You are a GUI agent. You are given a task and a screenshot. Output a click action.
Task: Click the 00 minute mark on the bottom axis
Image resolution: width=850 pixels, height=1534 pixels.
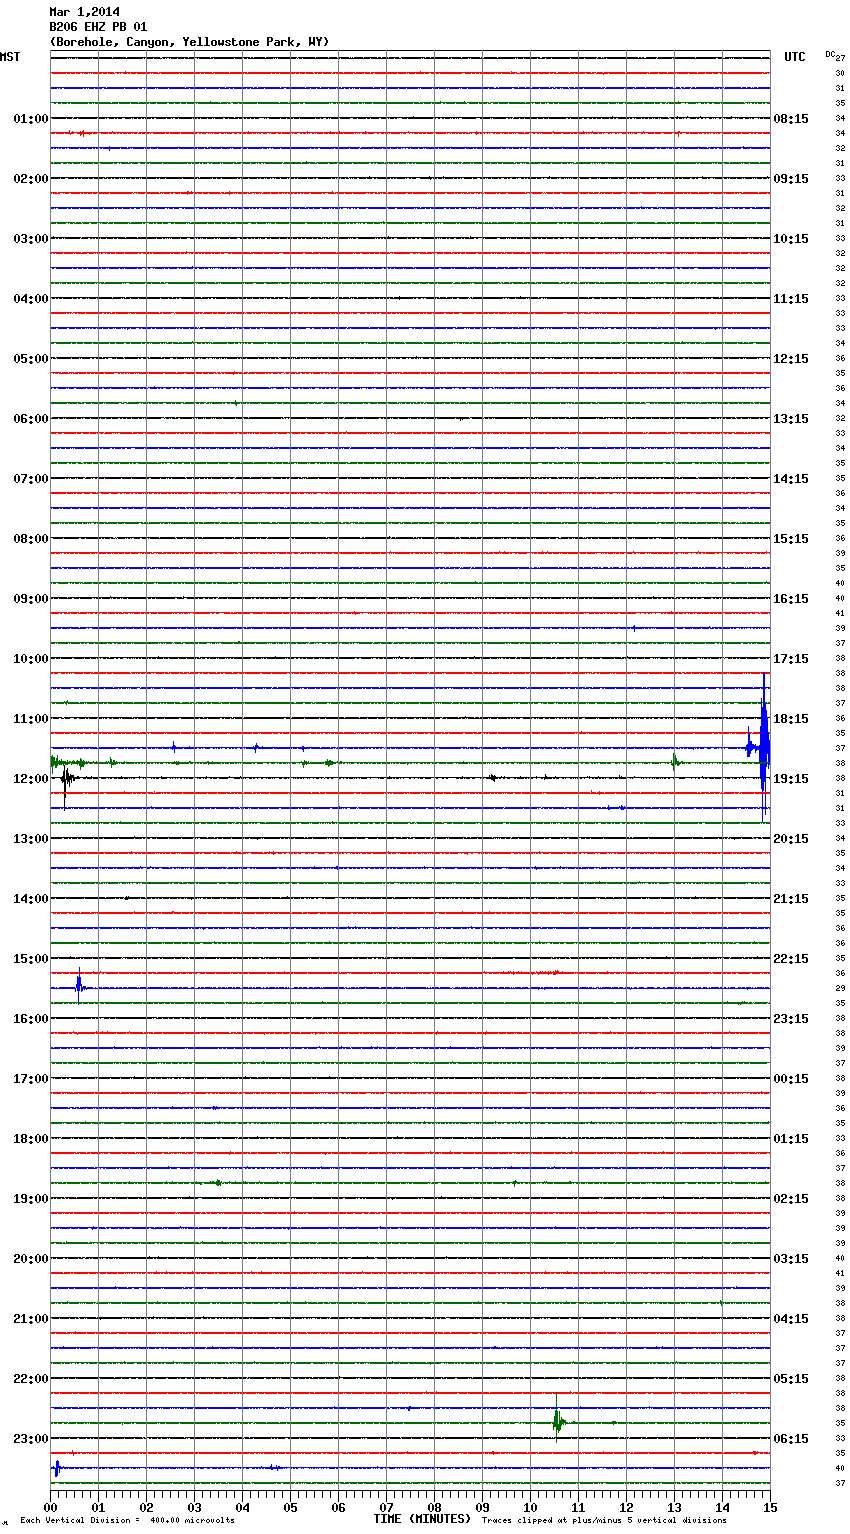point(51,1507)
